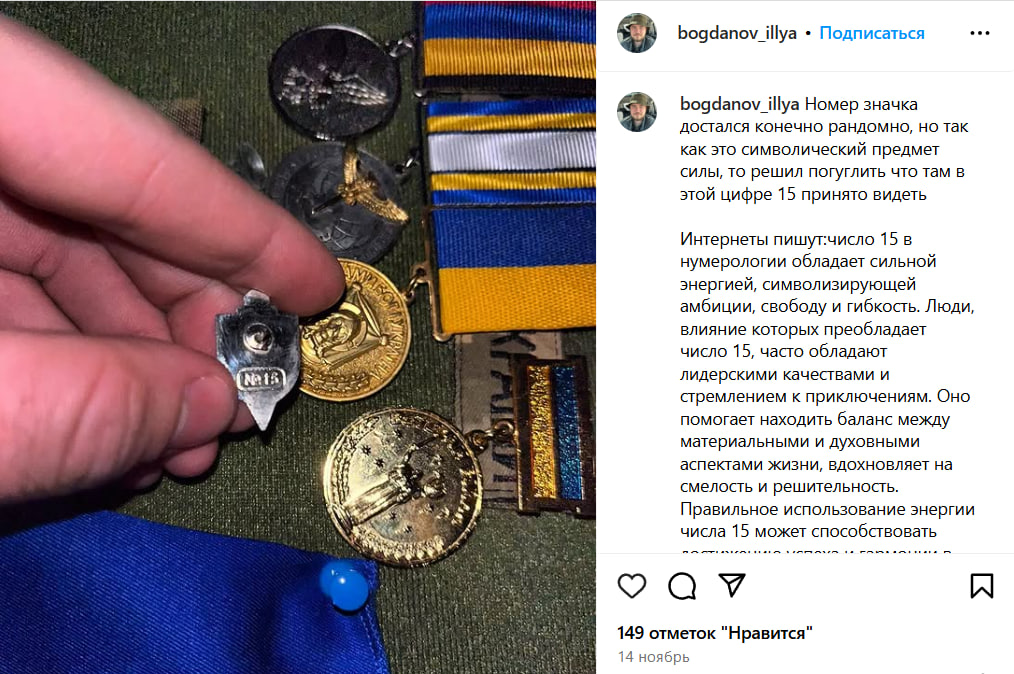Click the gold medal with fist emblem
The image size is (1014, 674).
coord(402,487)
